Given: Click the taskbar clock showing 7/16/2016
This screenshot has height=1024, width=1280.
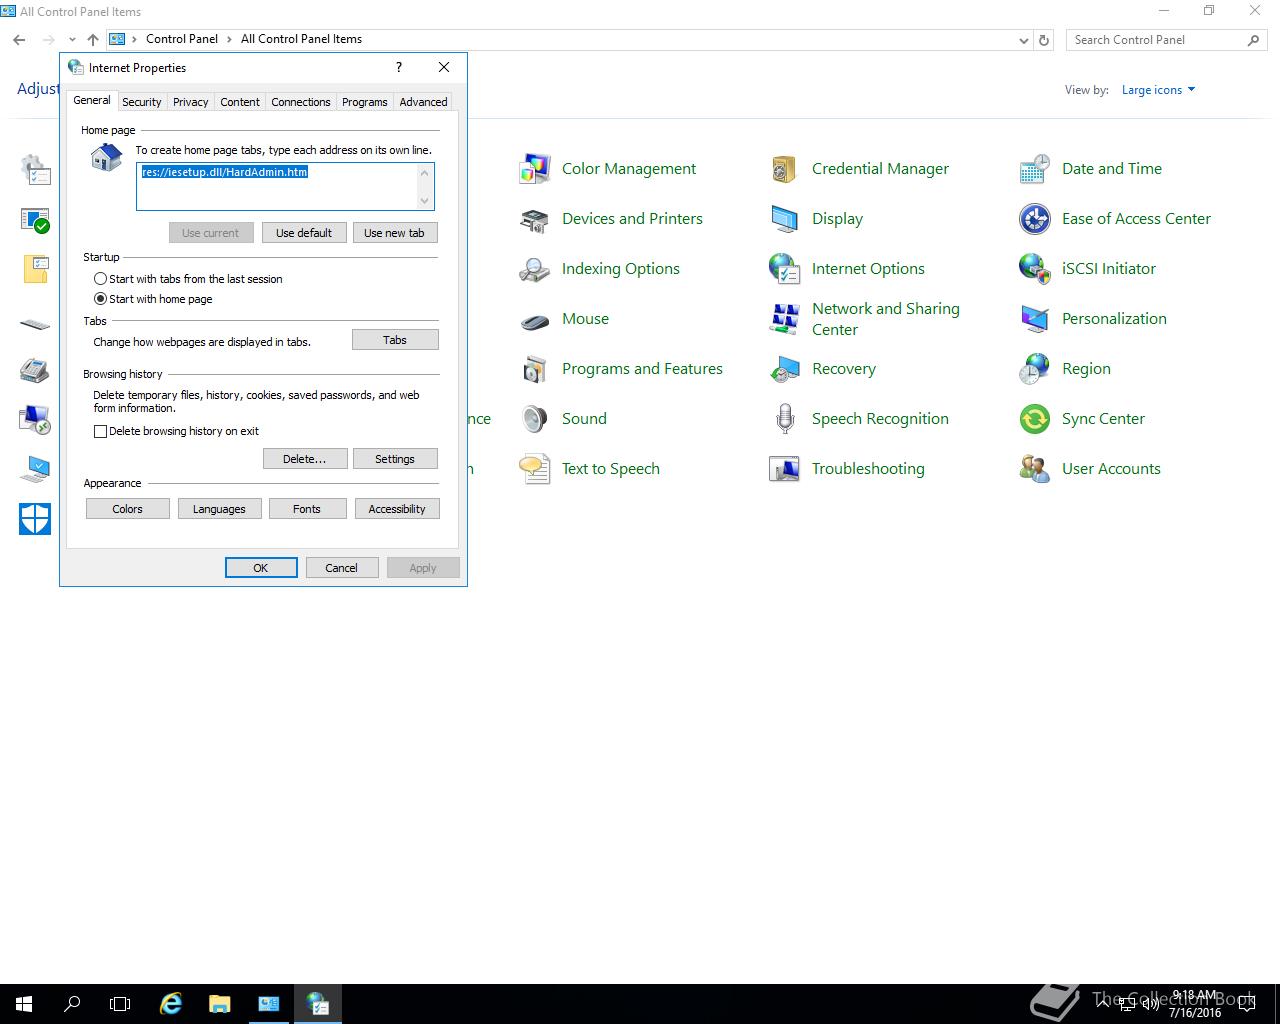Looking at the screenshot, I should coord(1194,1004).
